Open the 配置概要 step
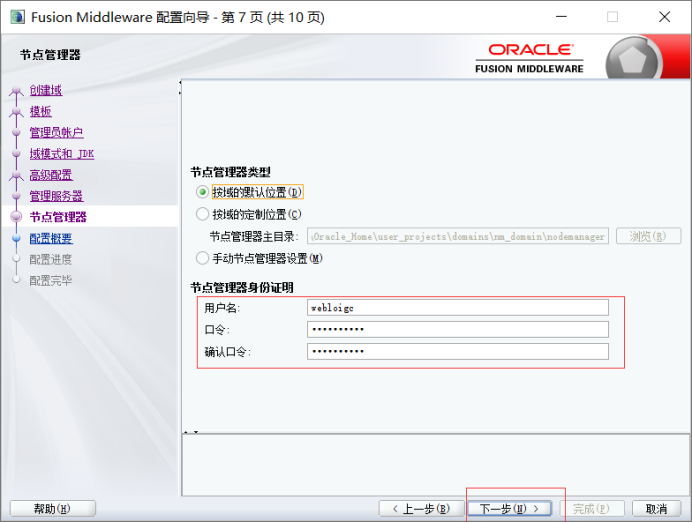 (50, 238)
